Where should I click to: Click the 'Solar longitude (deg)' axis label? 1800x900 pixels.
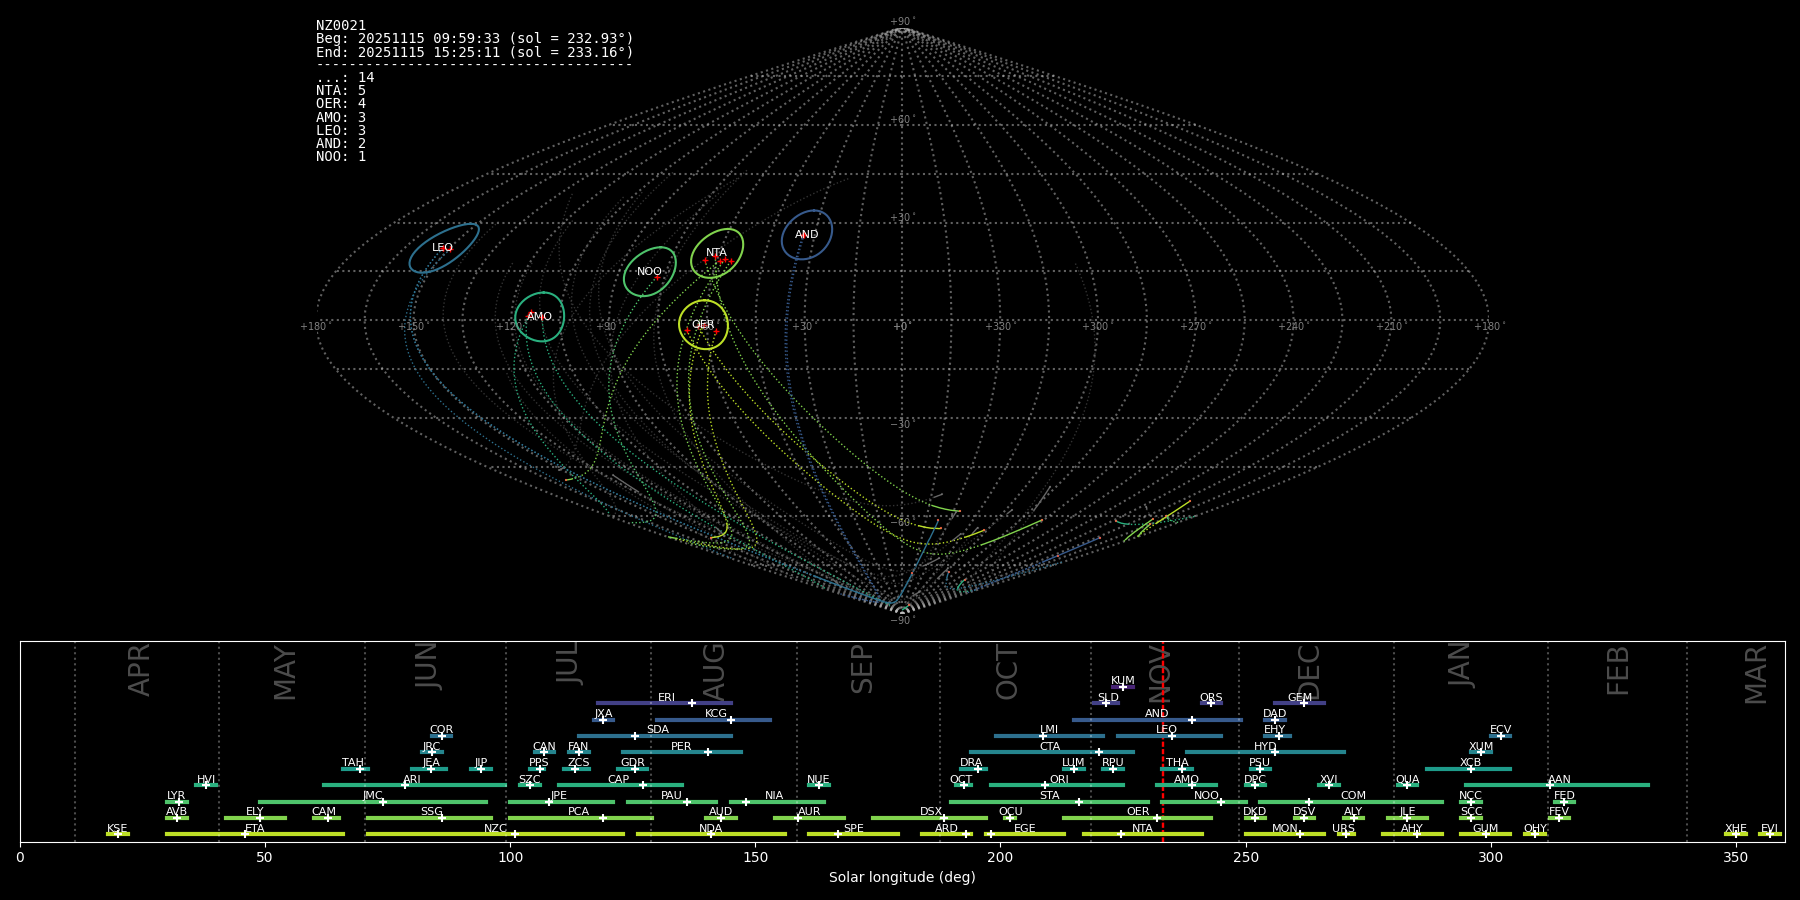(902, 877)
